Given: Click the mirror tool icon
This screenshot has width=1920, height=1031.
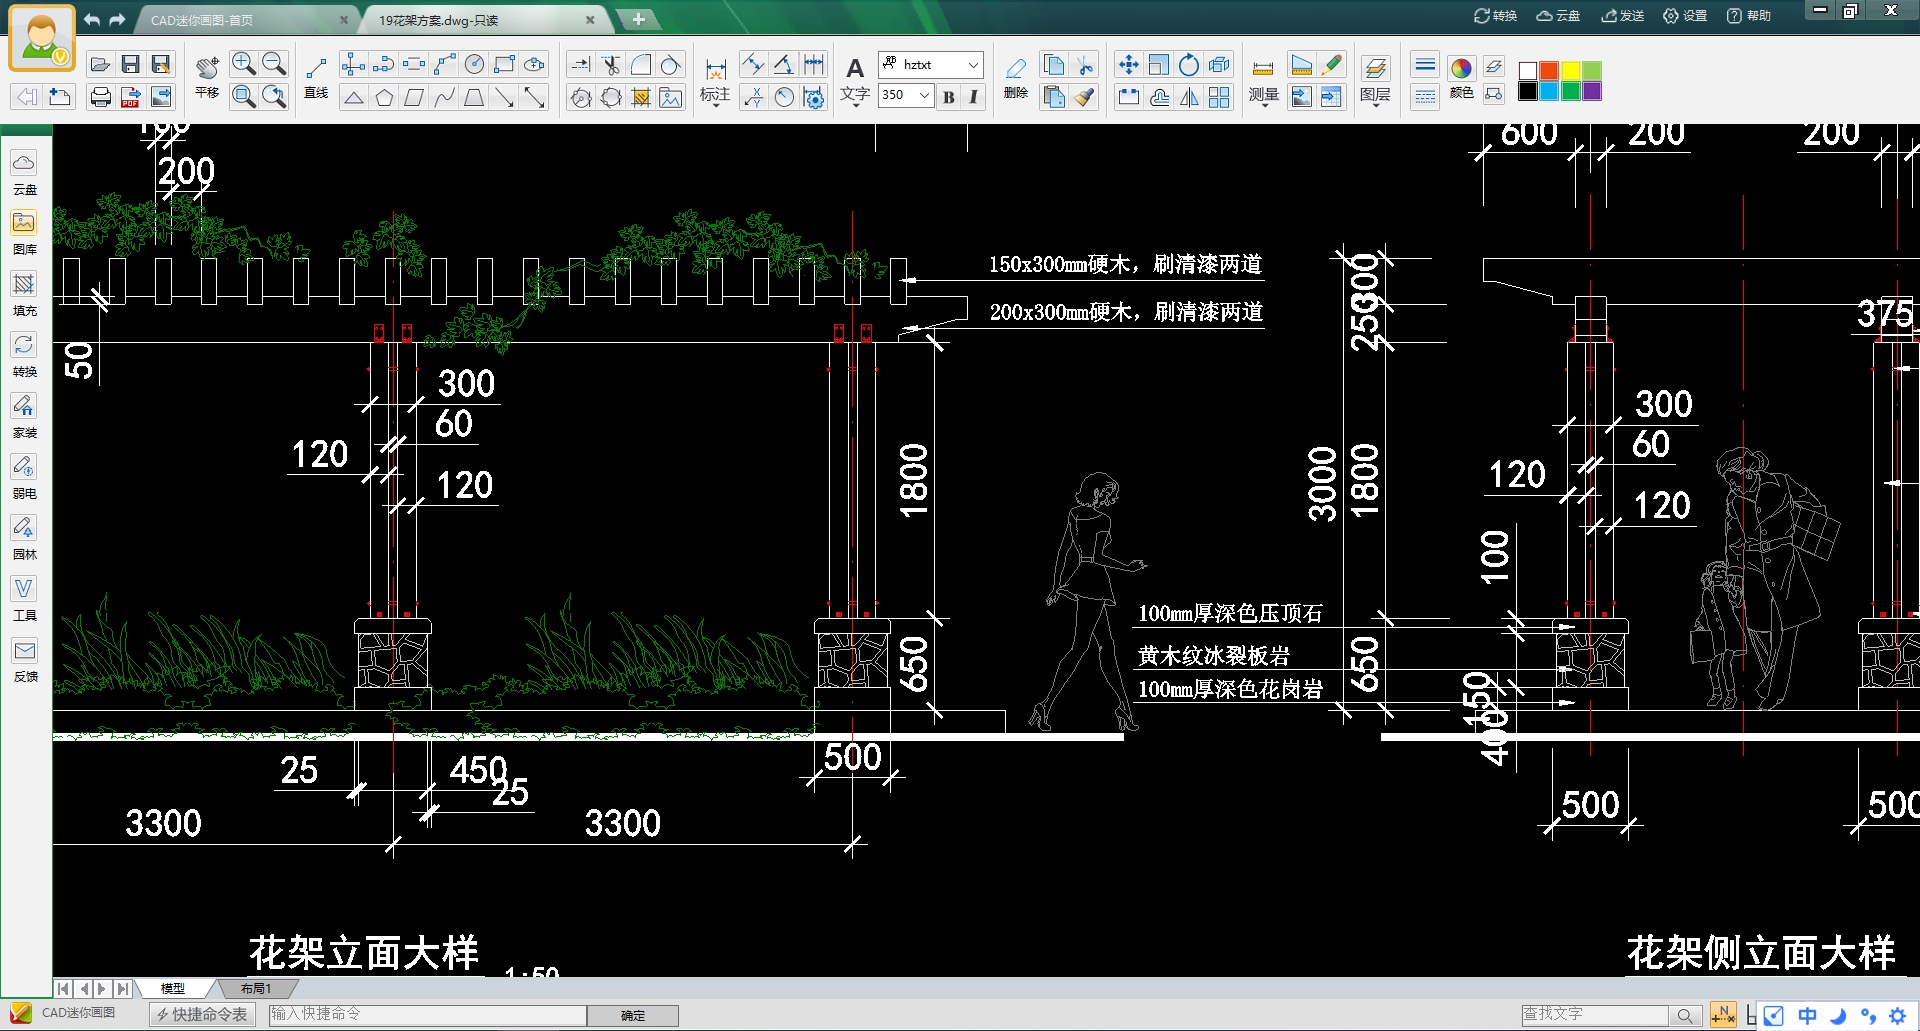Looking at the screenshot, I should coord(1189,97).
